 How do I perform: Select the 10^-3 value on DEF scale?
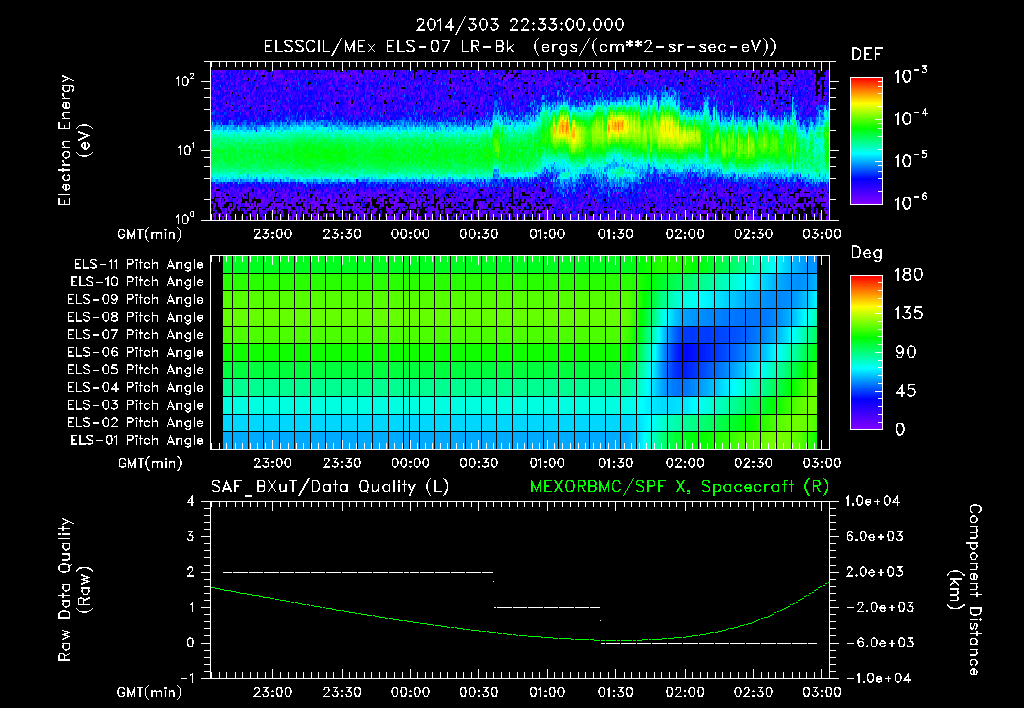910,76
